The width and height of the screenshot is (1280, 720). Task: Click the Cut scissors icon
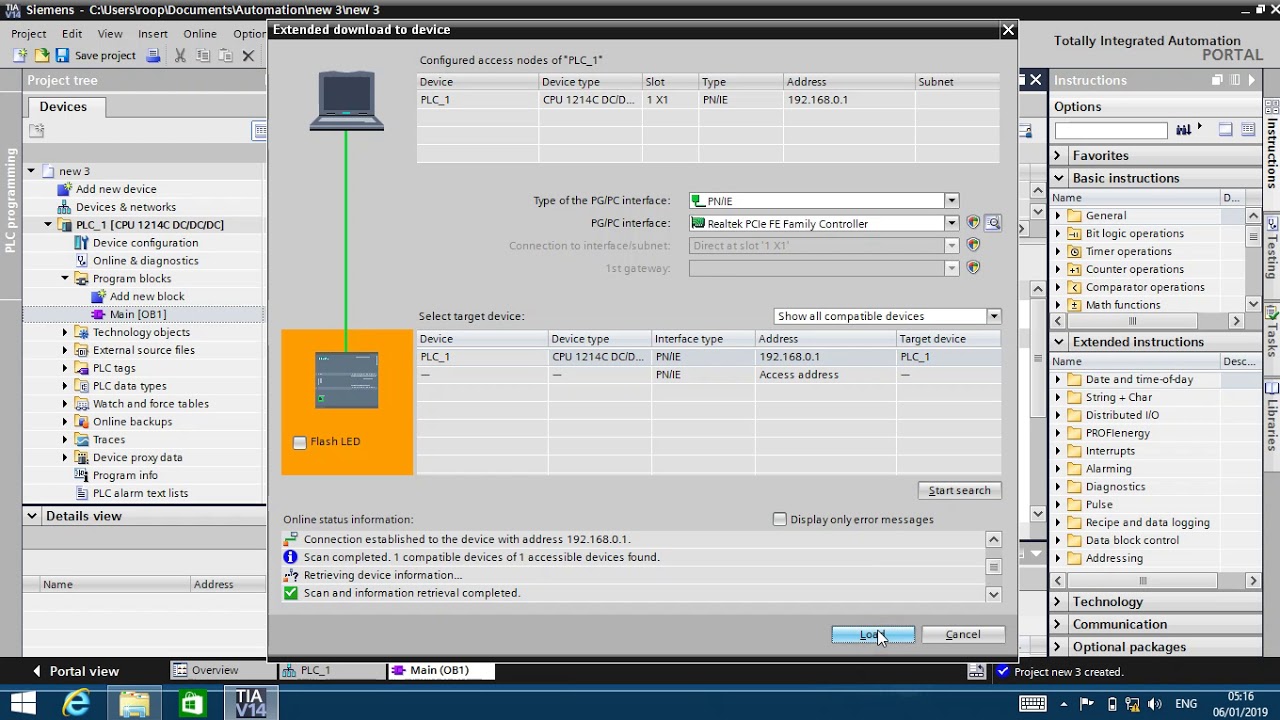coord(180,56)
